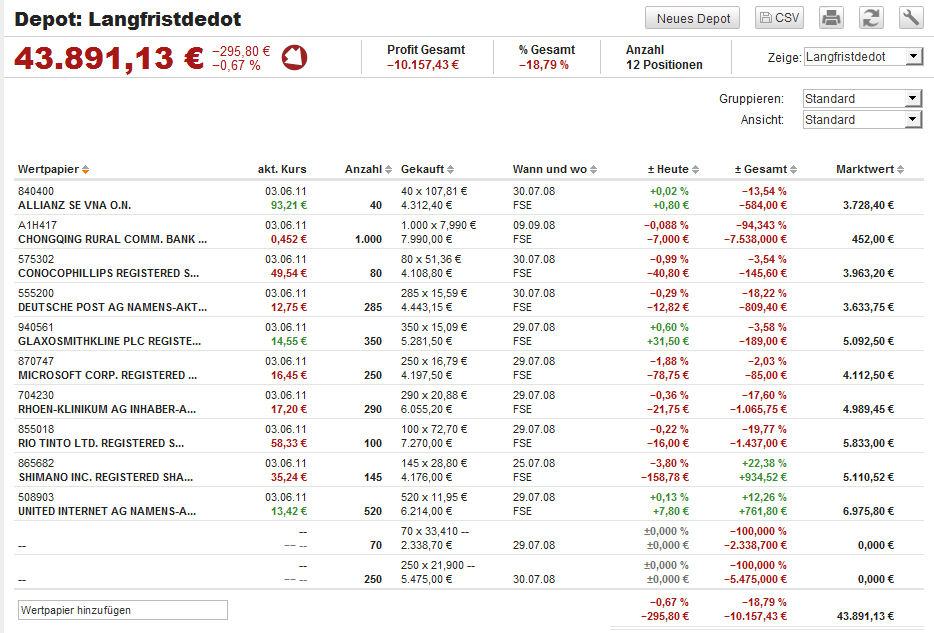934x633 pixels.
Task: Export the depot as CSV
Action: tap(780, 18)
